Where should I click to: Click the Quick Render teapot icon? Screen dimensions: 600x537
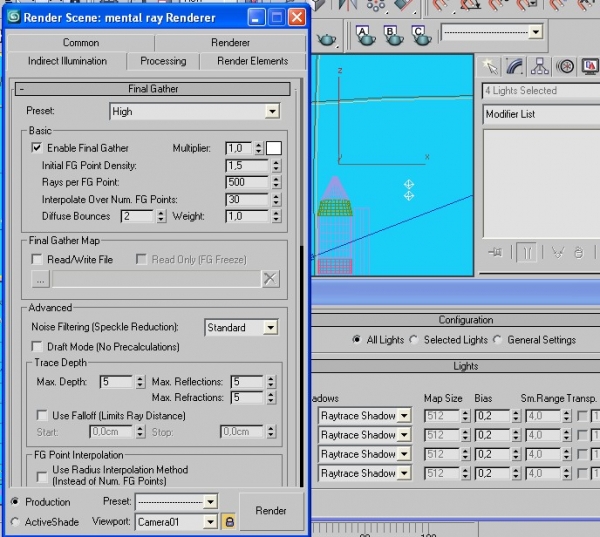(327, 39)
